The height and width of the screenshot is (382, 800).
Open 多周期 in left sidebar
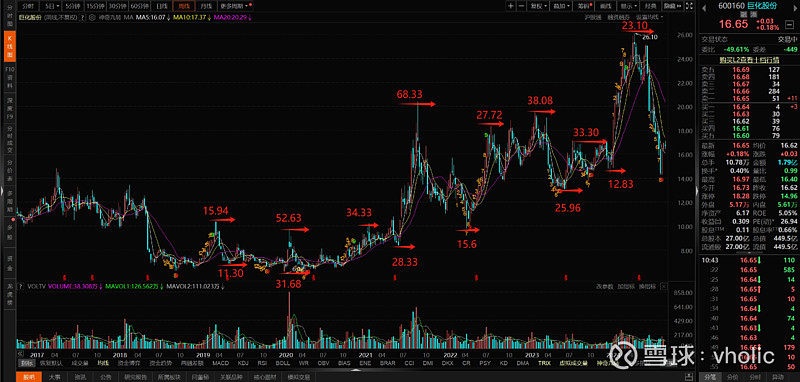pos(9,201)
